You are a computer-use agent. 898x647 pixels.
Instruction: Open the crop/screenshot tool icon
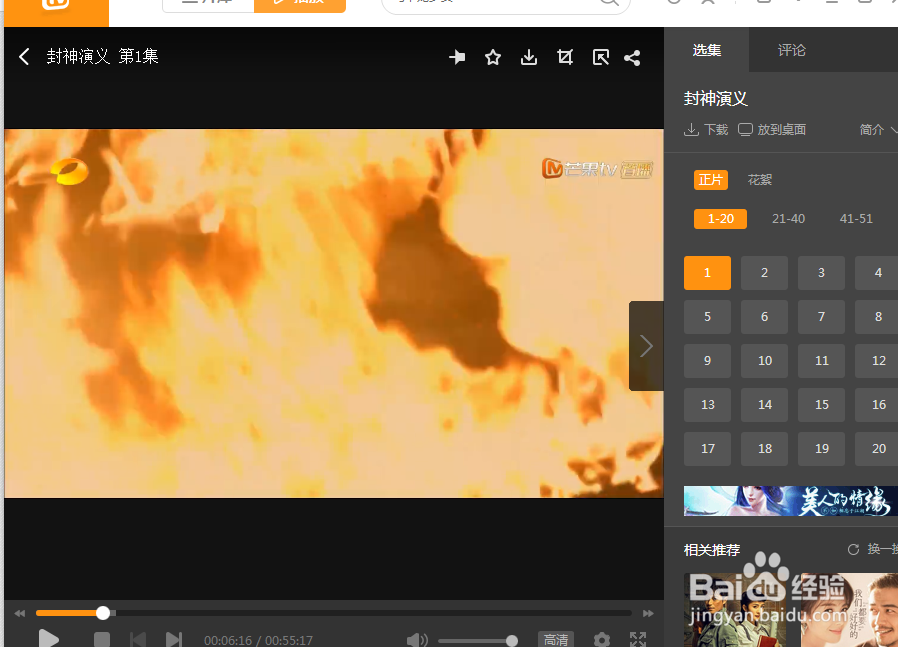pos(565,57)
